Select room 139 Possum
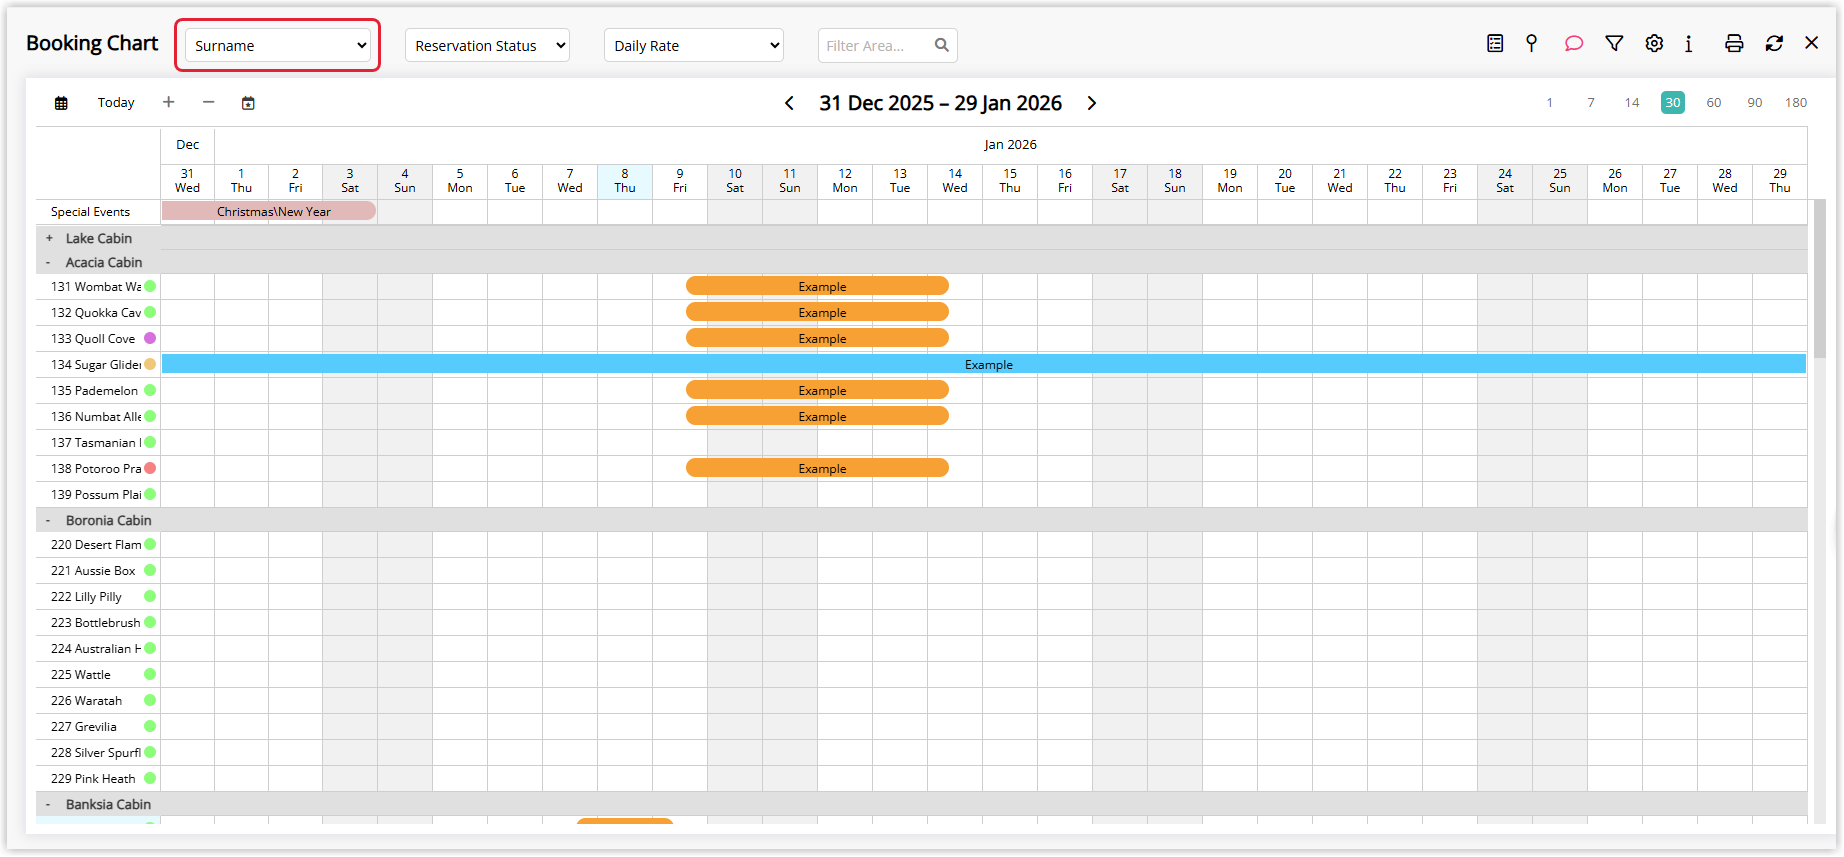Screen dimensions: 1844x857 point(96,494)
